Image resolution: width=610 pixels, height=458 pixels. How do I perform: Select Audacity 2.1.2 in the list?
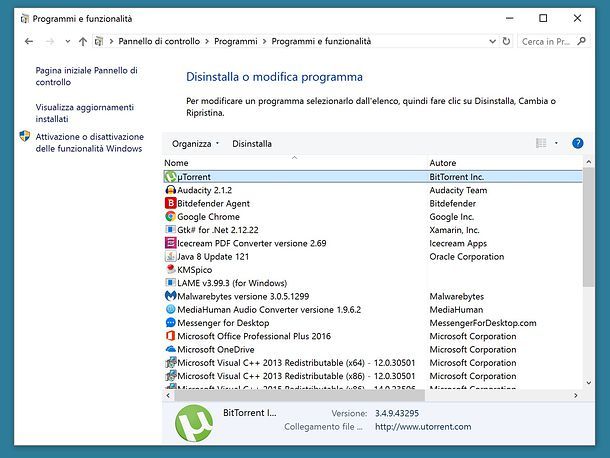[x=204, y=190]
